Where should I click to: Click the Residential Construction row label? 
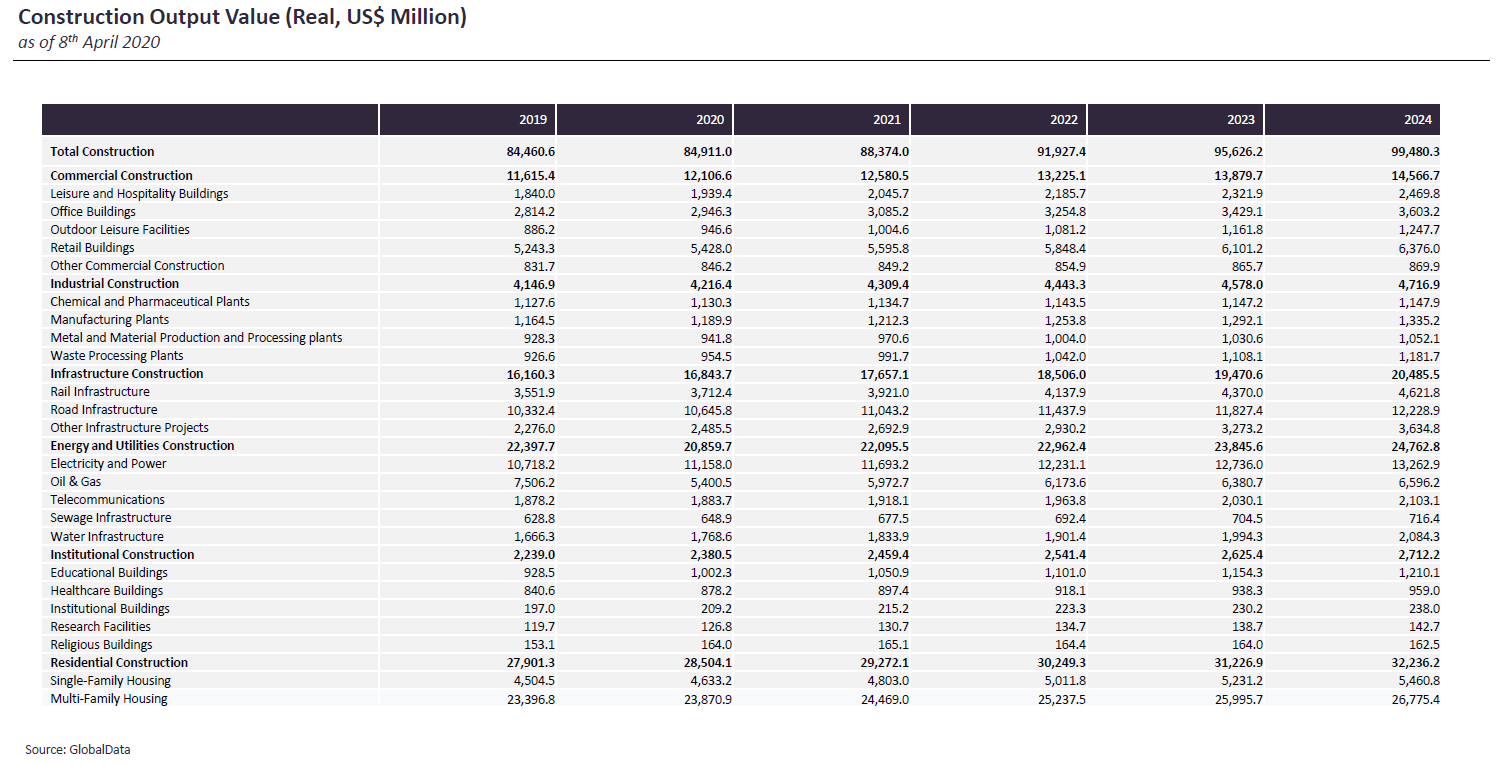pyautogui.click(x=119, y=663)
